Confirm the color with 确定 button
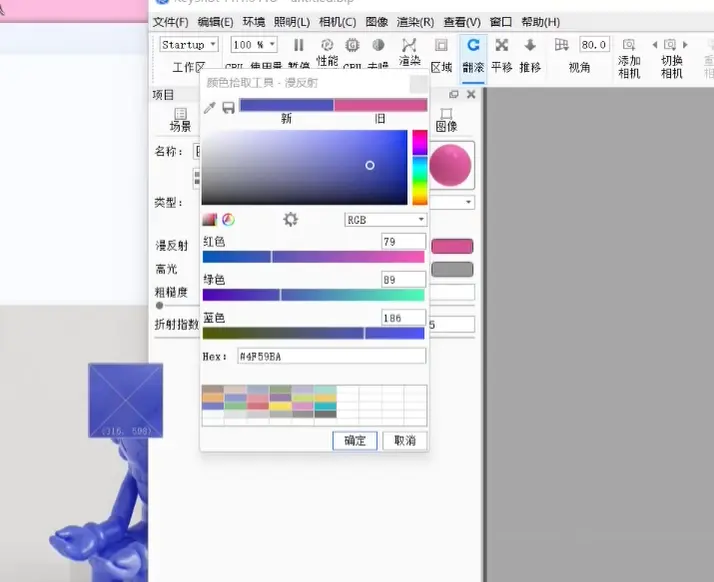 [355, 440]
